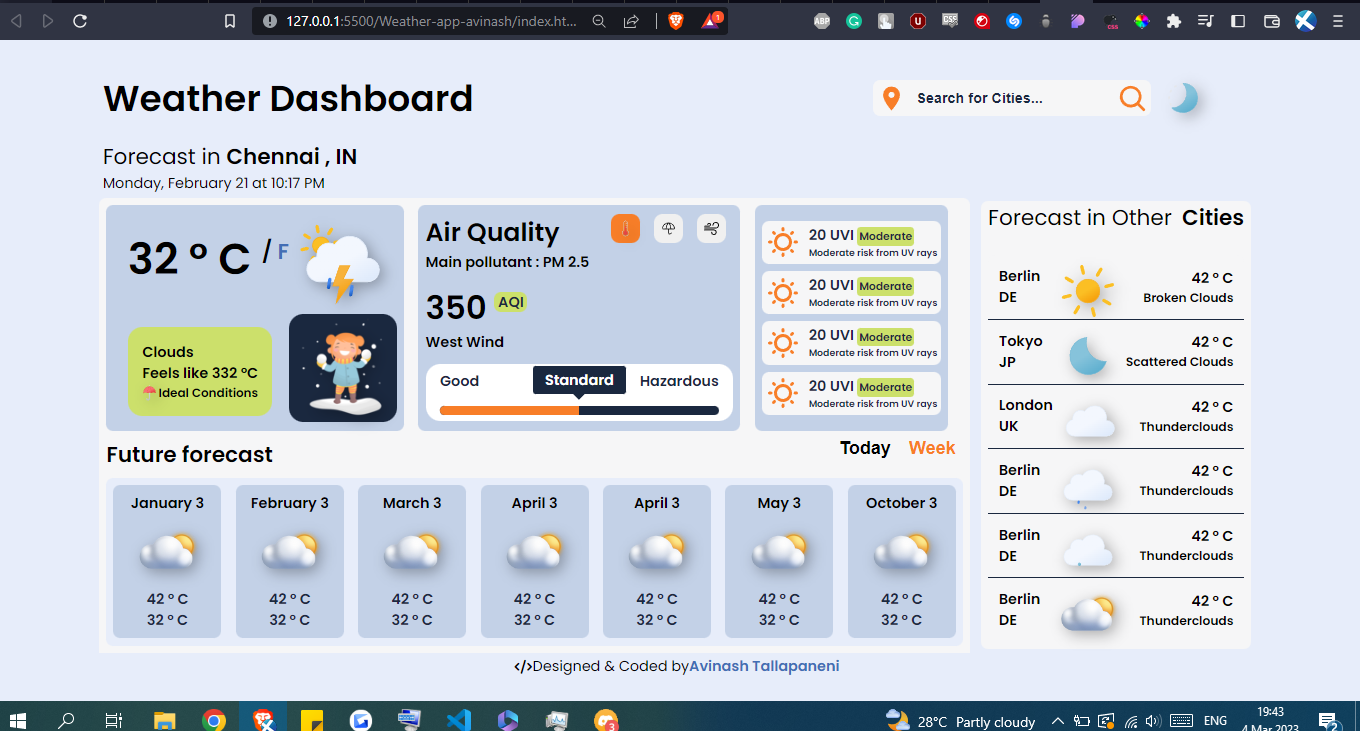The height and width of the screenshot is (731, 1360).
Task: Click the orange search magnifier icon
Action: [1132, 98]
